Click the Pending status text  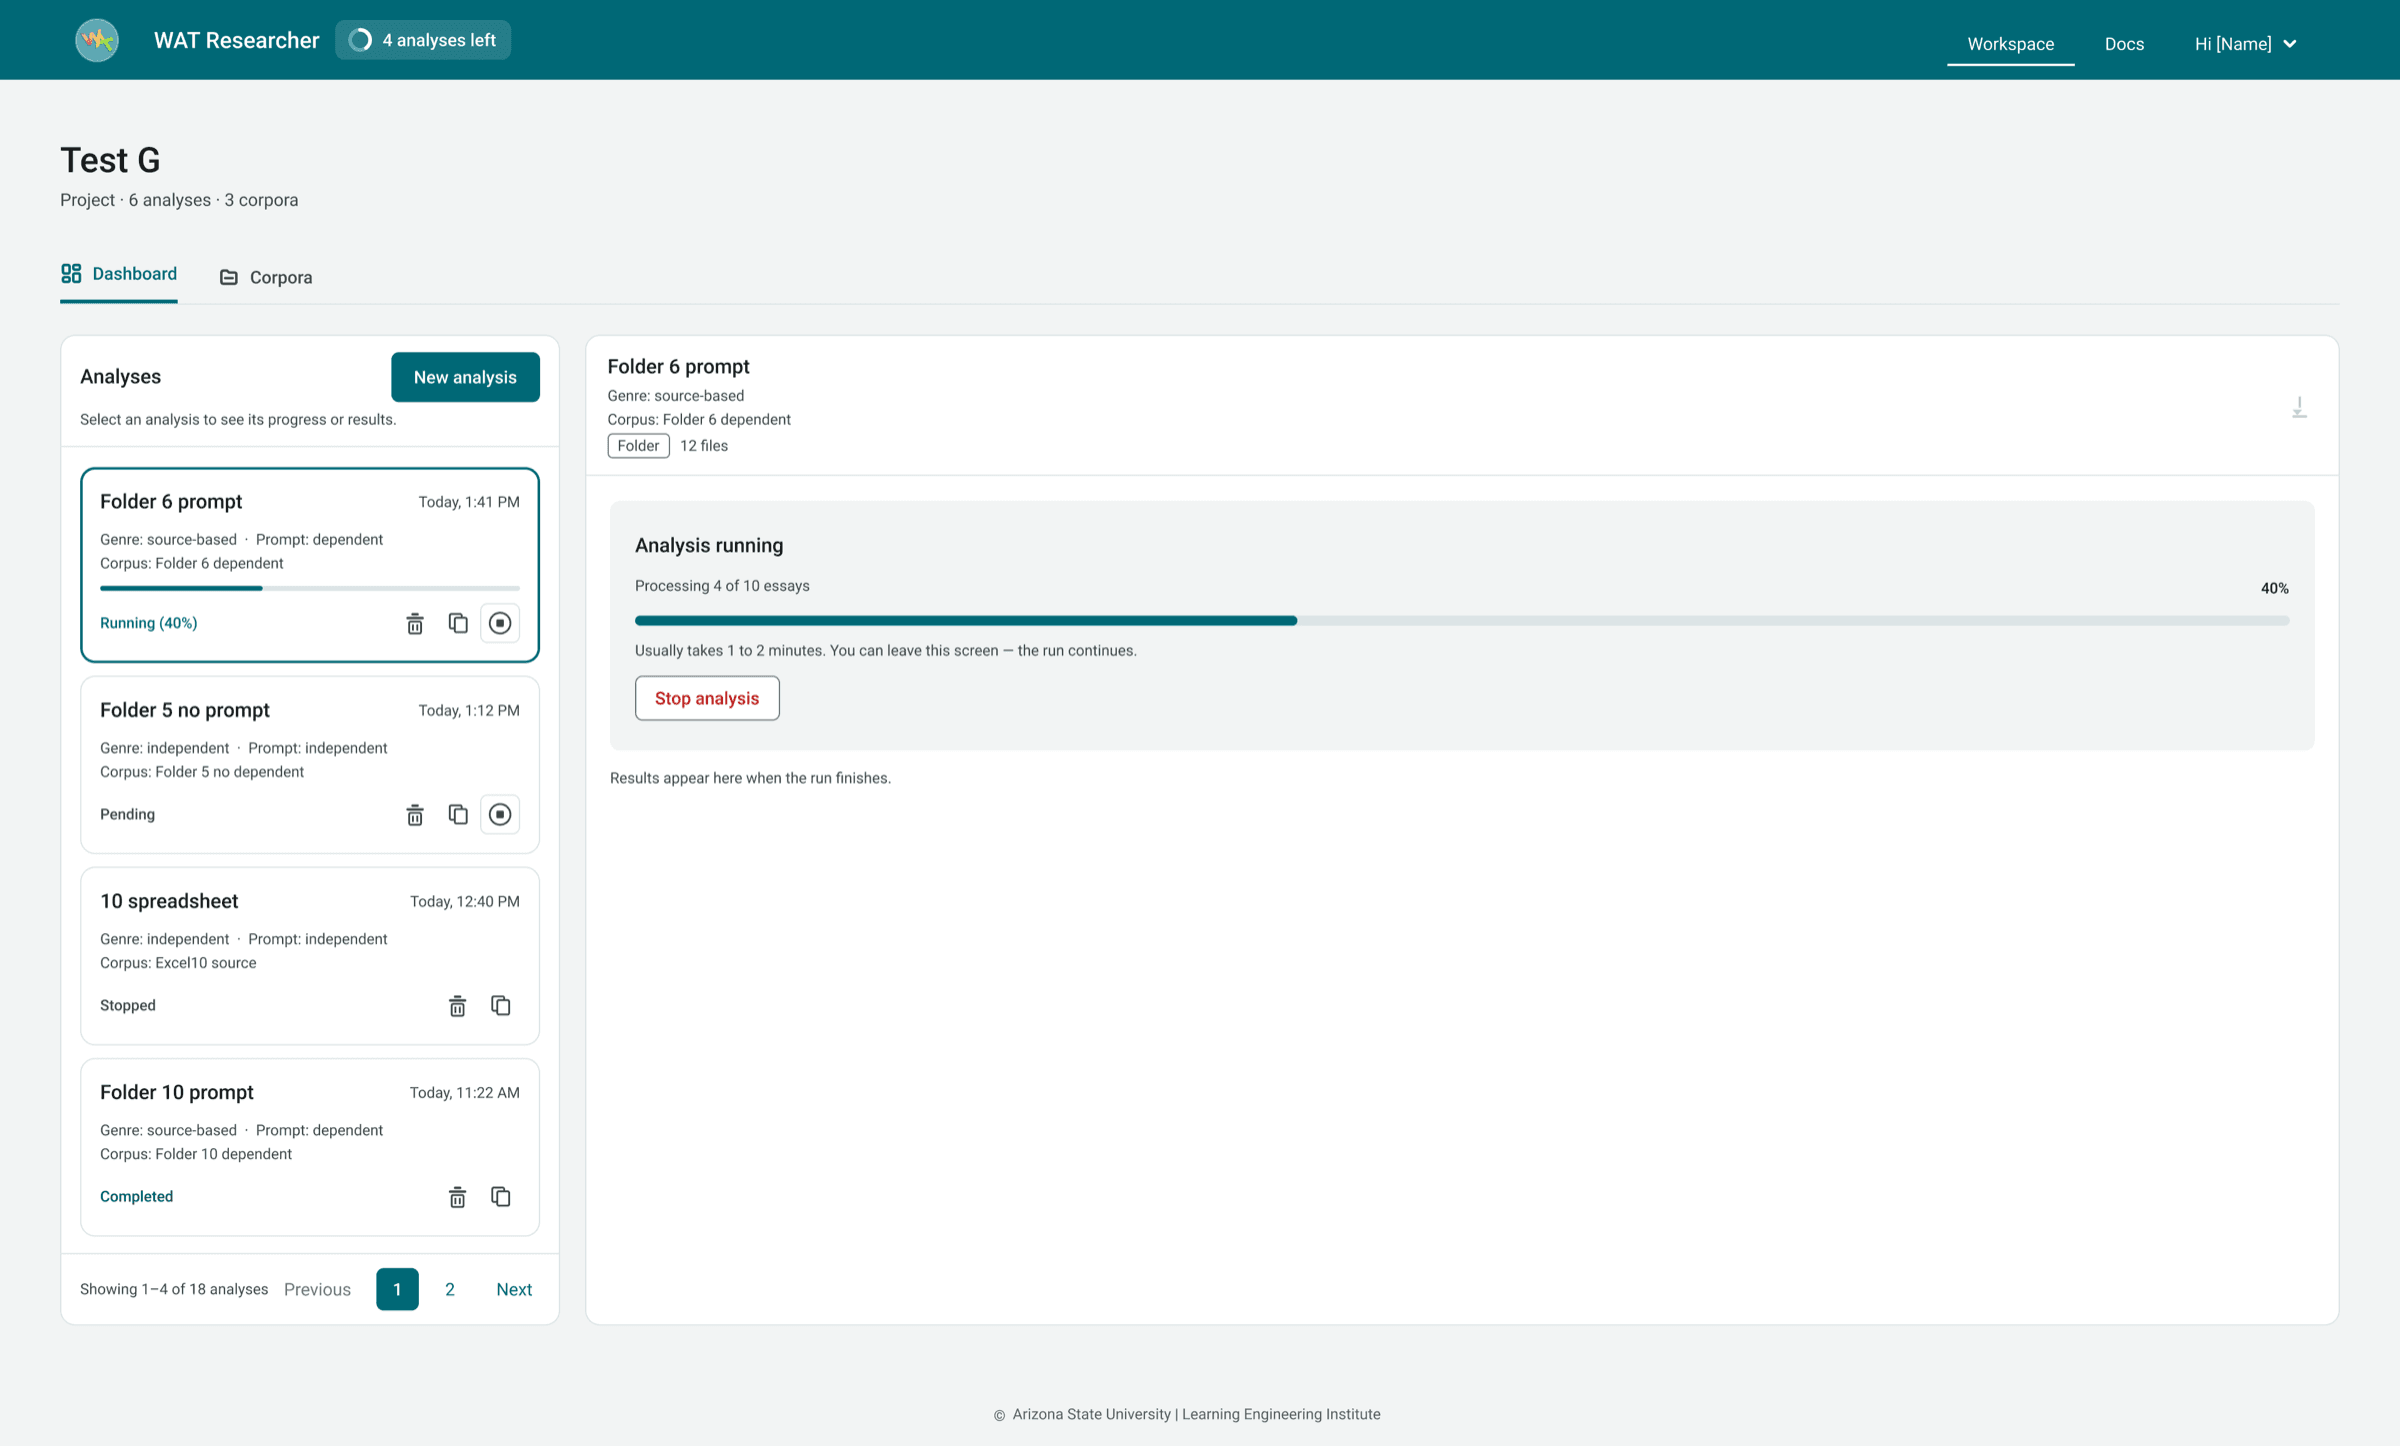[128, 814]
